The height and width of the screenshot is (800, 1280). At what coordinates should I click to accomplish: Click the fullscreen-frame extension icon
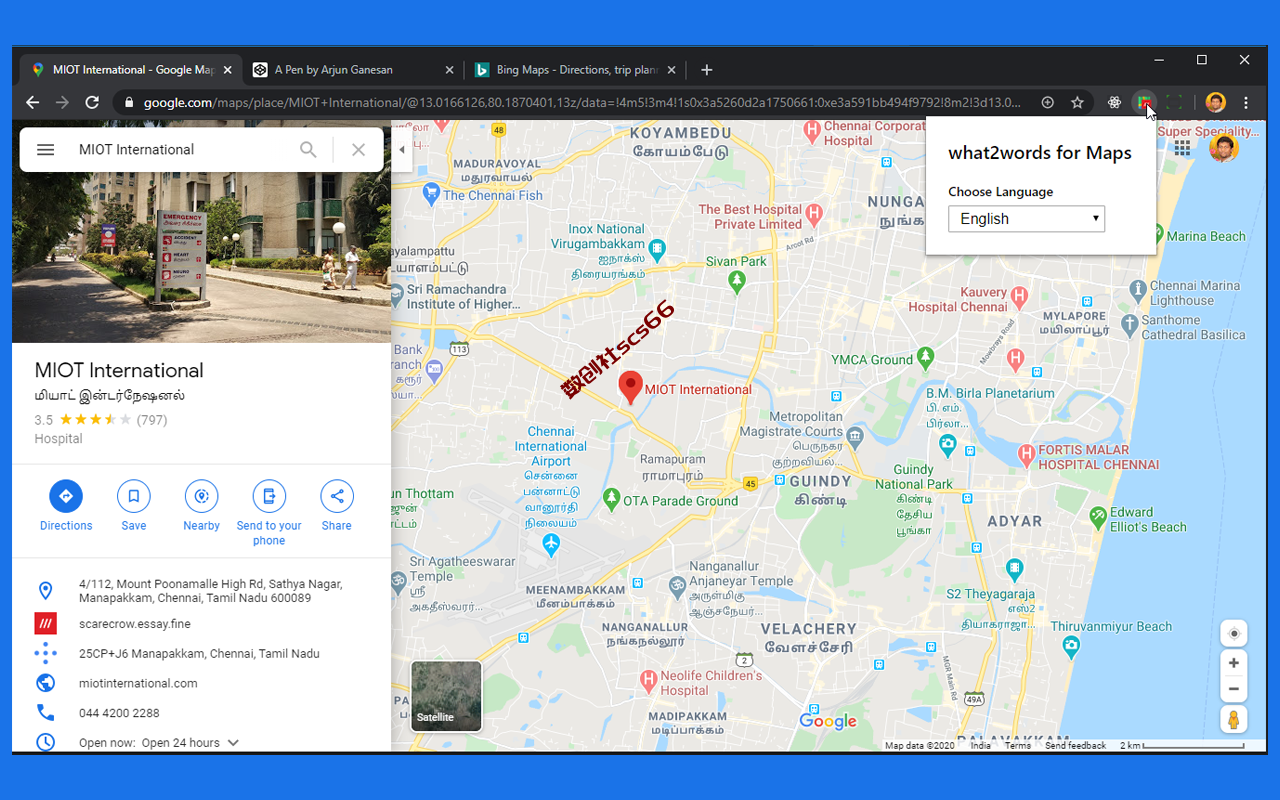[x=1174, y=102]
